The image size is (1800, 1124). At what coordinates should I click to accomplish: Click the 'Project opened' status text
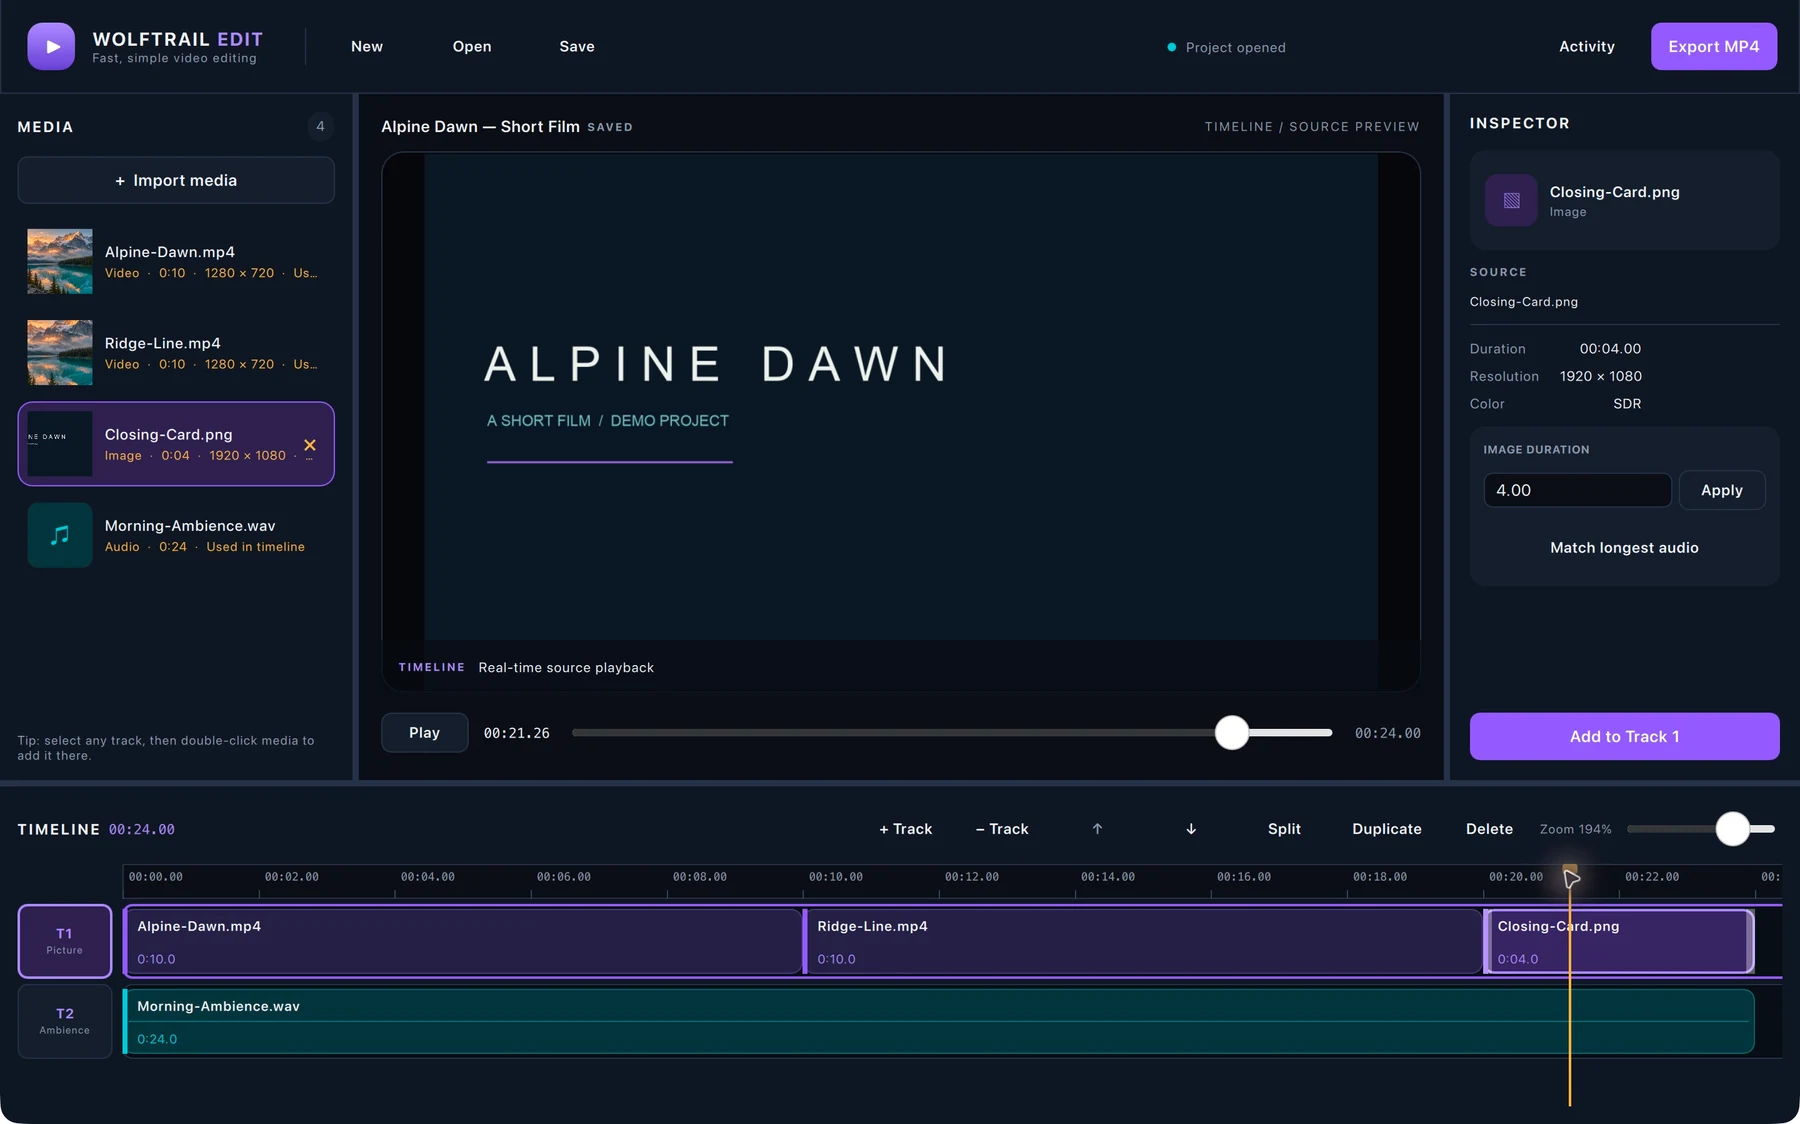click(x=1235, y=47)
